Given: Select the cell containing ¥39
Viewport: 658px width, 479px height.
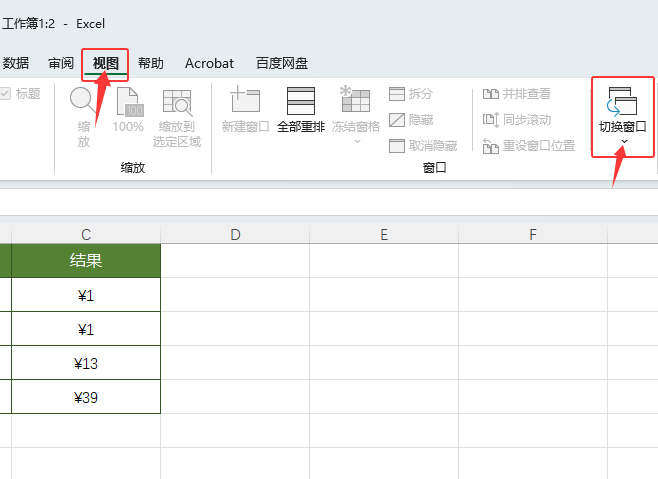Looking at the screenshot, I should (x=86, y=397).
